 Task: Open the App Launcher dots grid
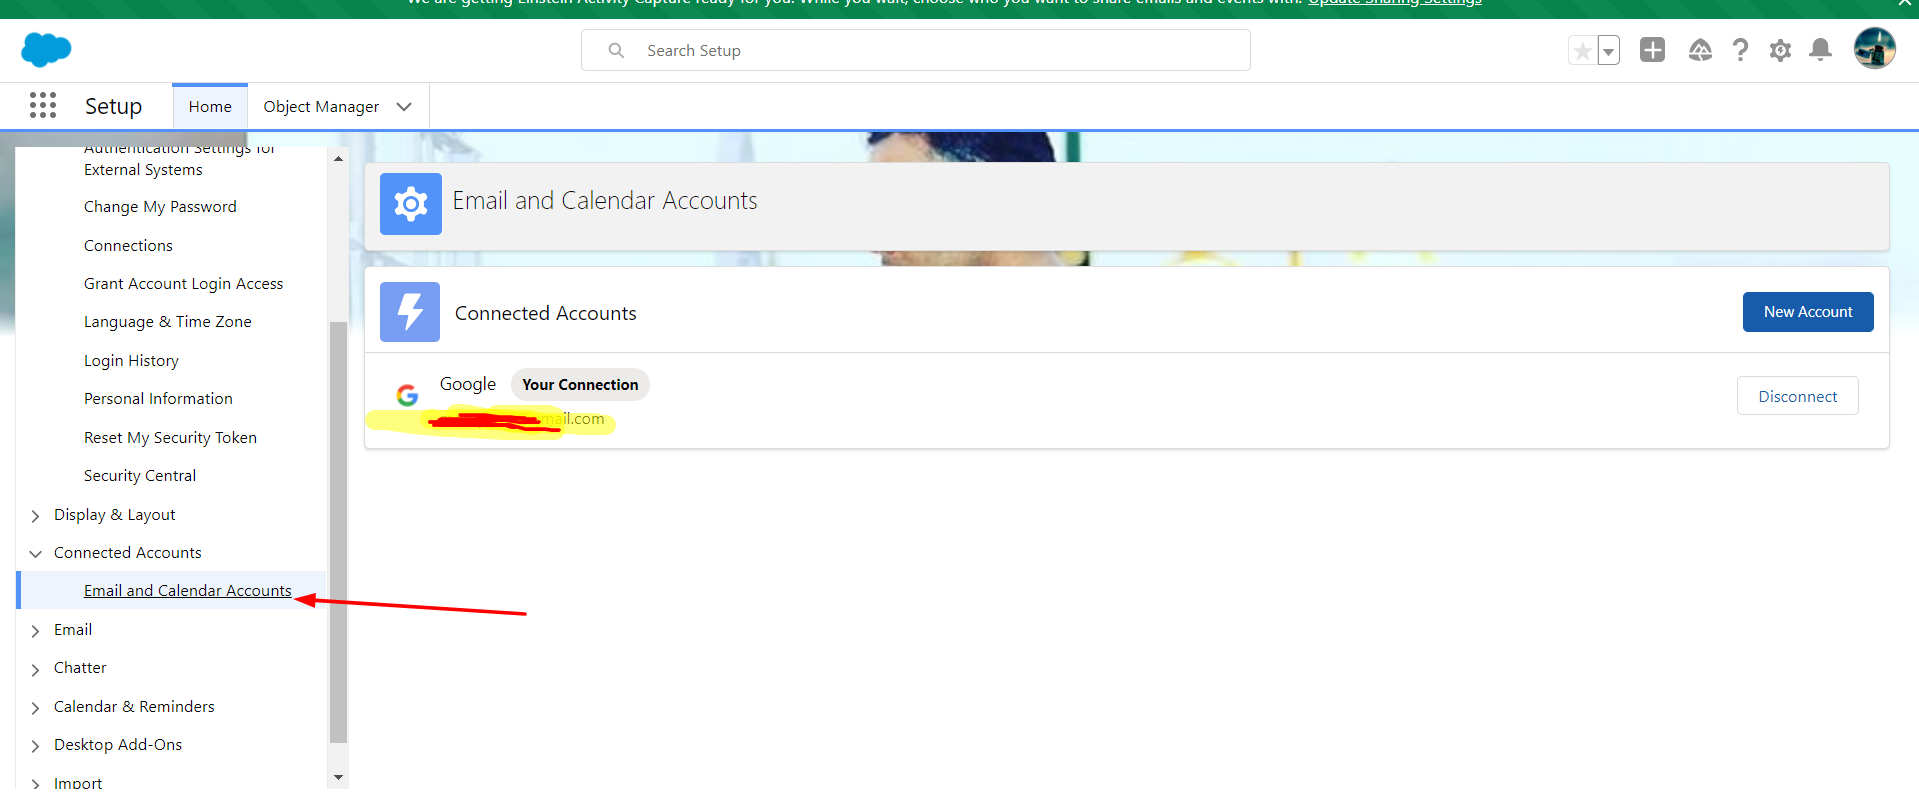click(x=43, y=105)
